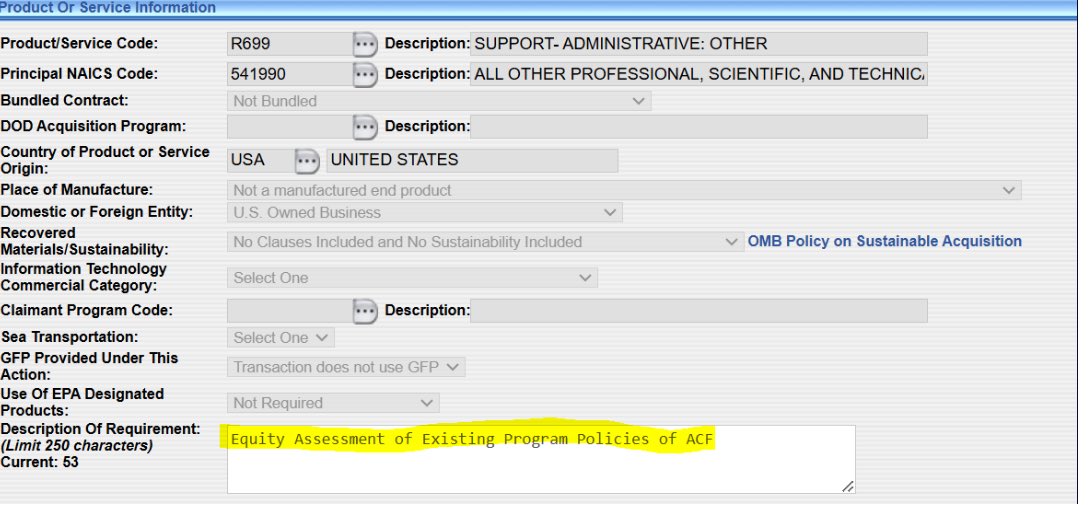Image resolution: width=1092 pixels, height=505 pixels.
Task: Open Principal NAICS Code lookup button
Action: [365, 74]
